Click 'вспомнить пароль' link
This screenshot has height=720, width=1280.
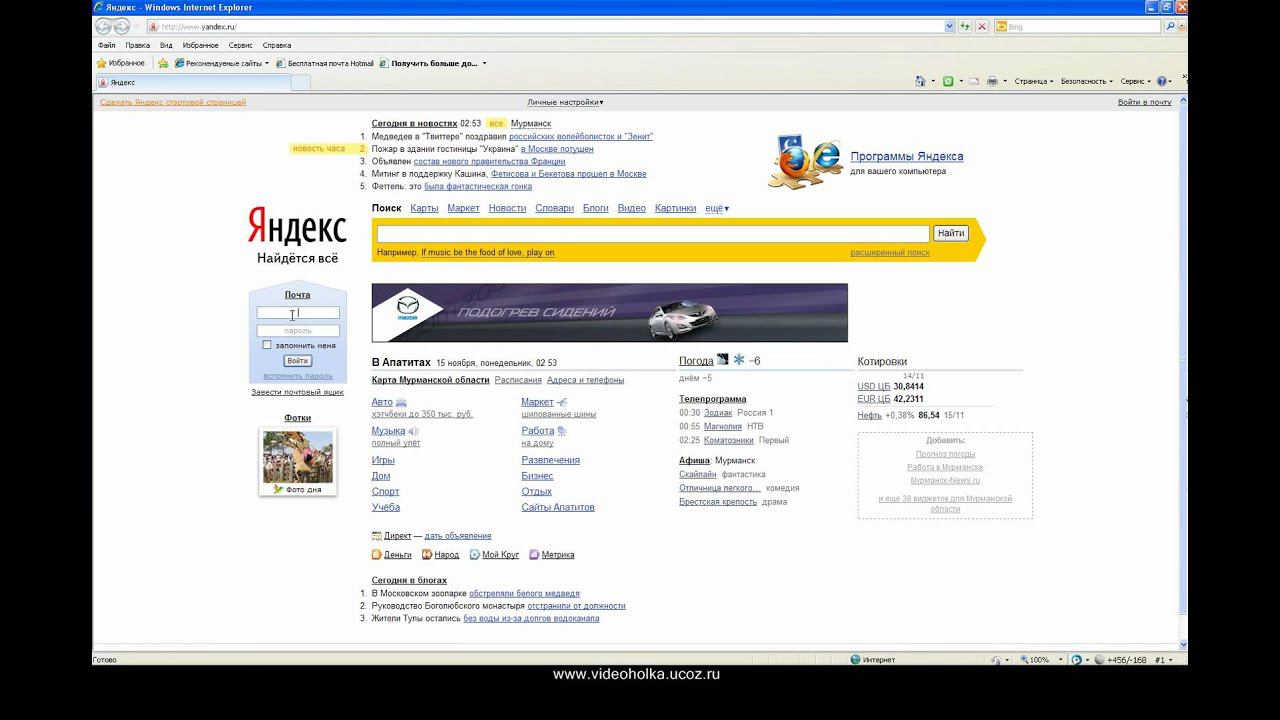tap(297, 376)
